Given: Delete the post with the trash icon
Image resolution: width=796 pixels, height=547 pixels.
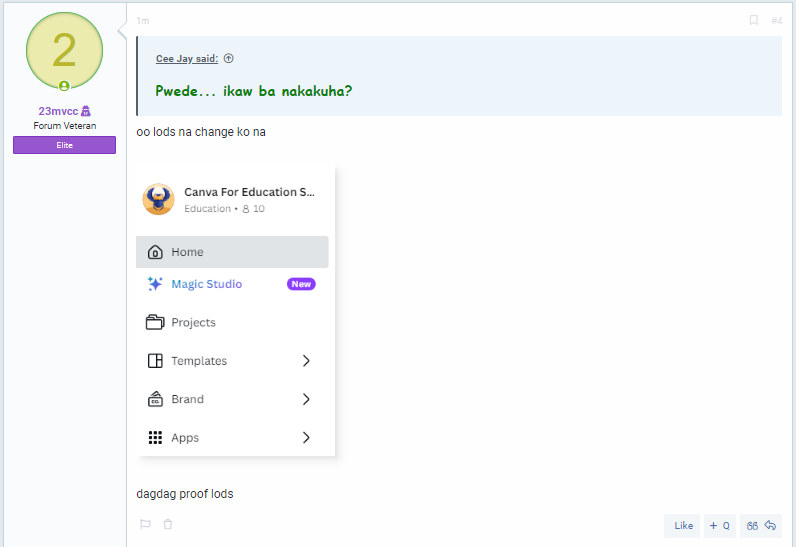Looking at the screenshot, I should point(168,524).
